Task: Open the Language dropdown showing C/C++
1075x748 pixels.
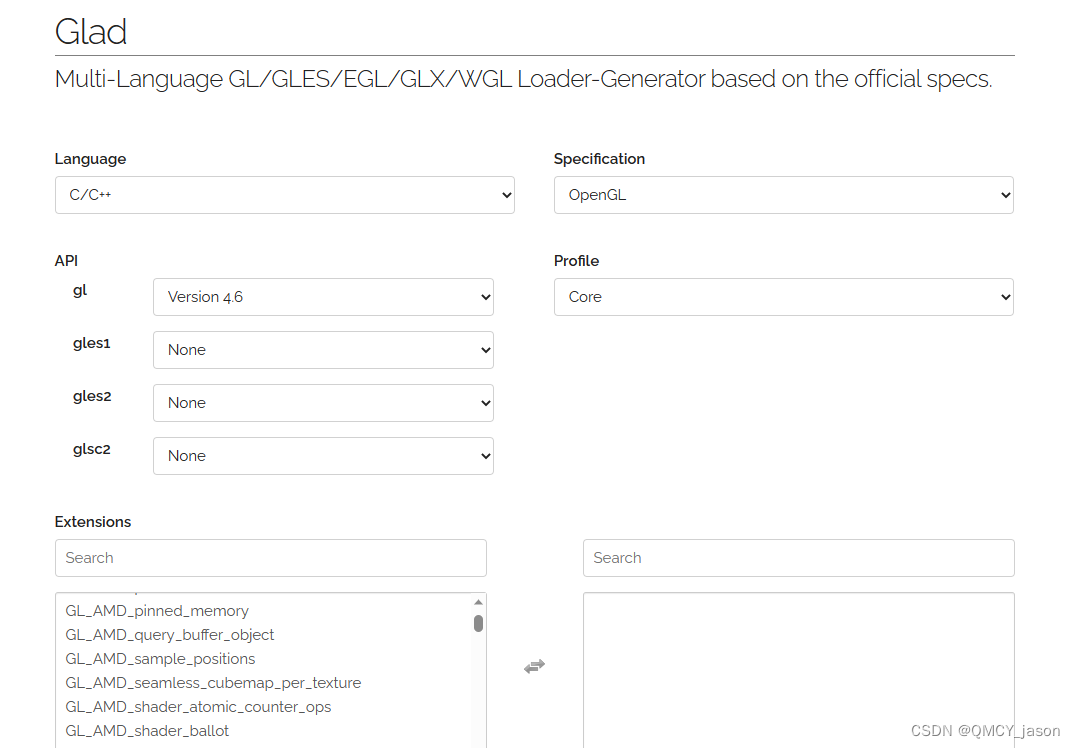Action: pos(285,195)
